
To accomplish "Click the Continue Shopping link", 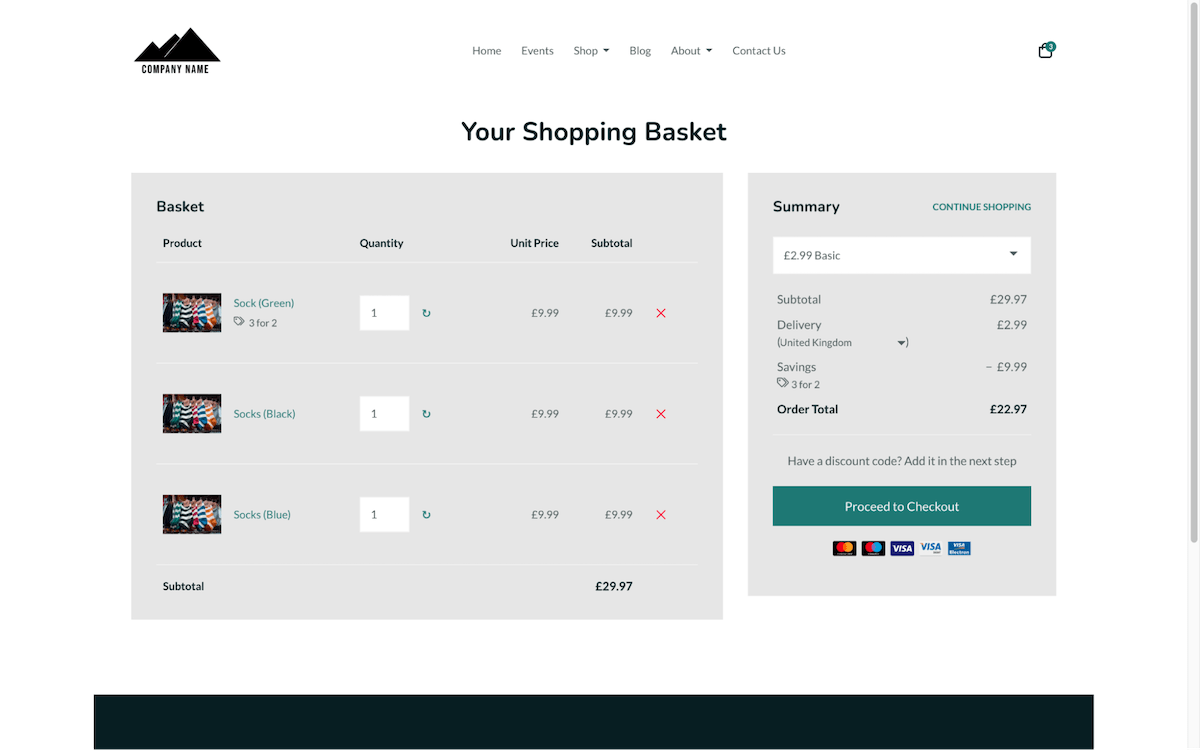I will pos(981,207).
